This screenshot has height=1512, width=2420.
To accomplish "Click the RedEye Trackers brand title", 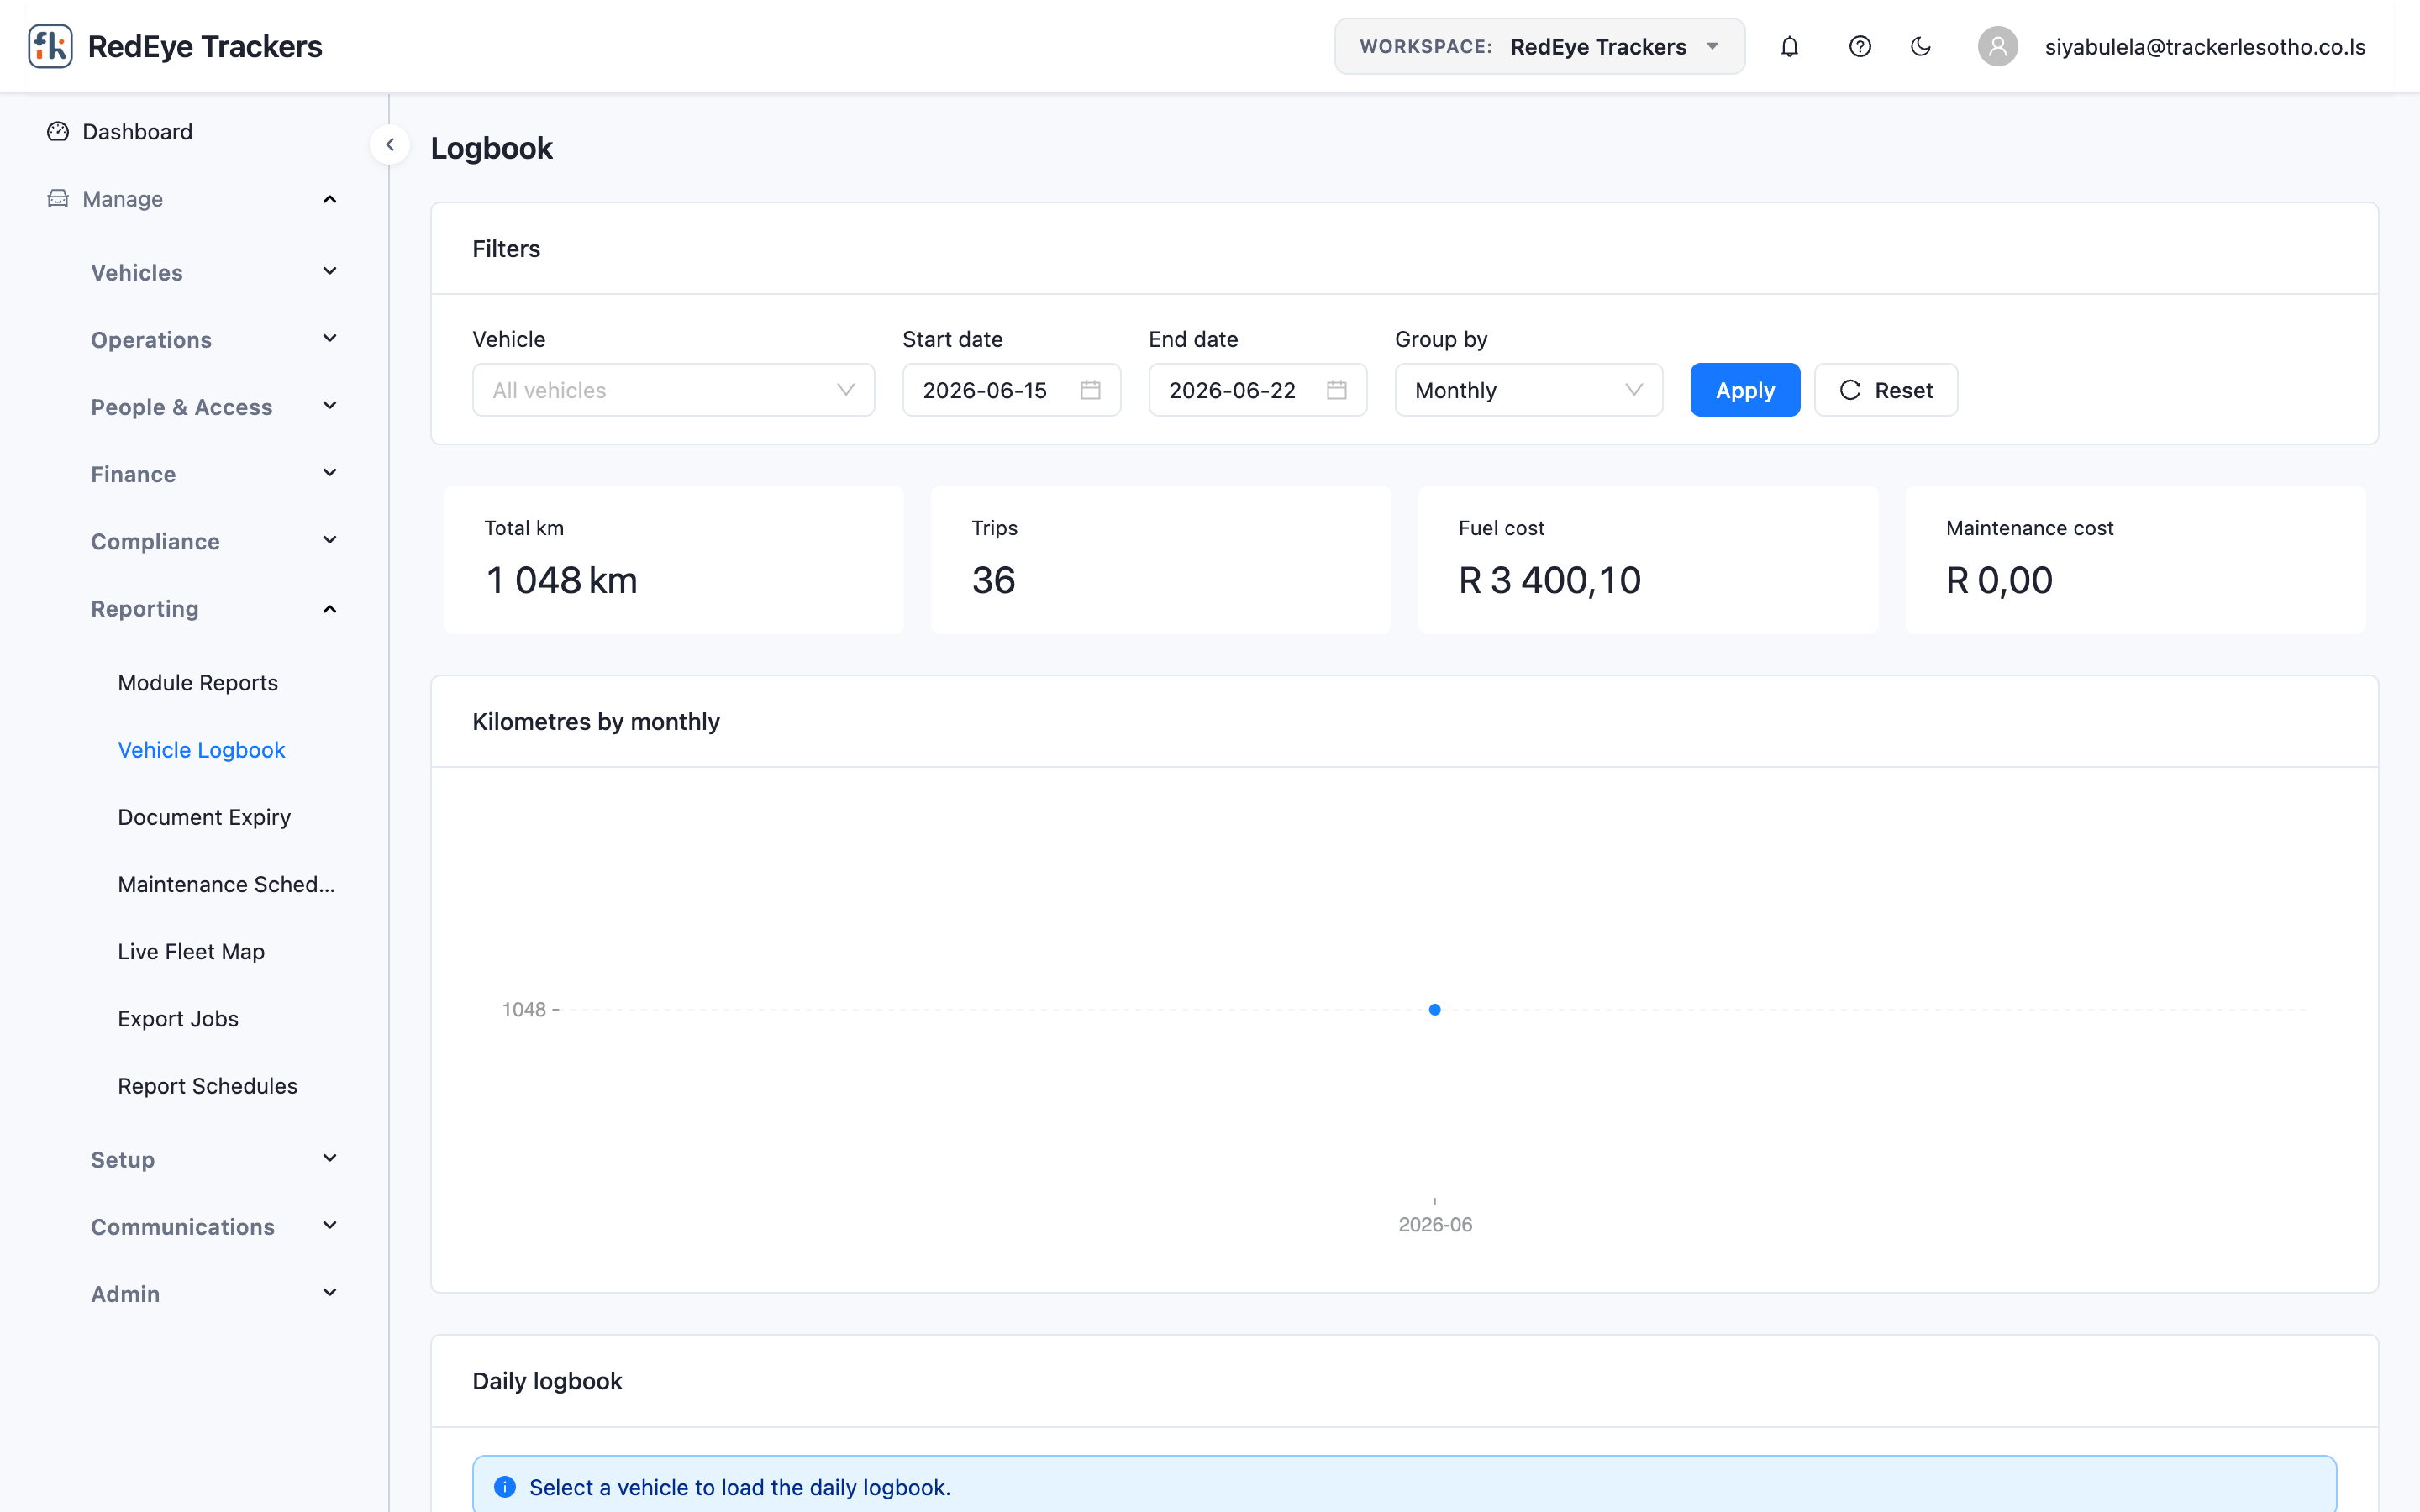I will (205, 46).
